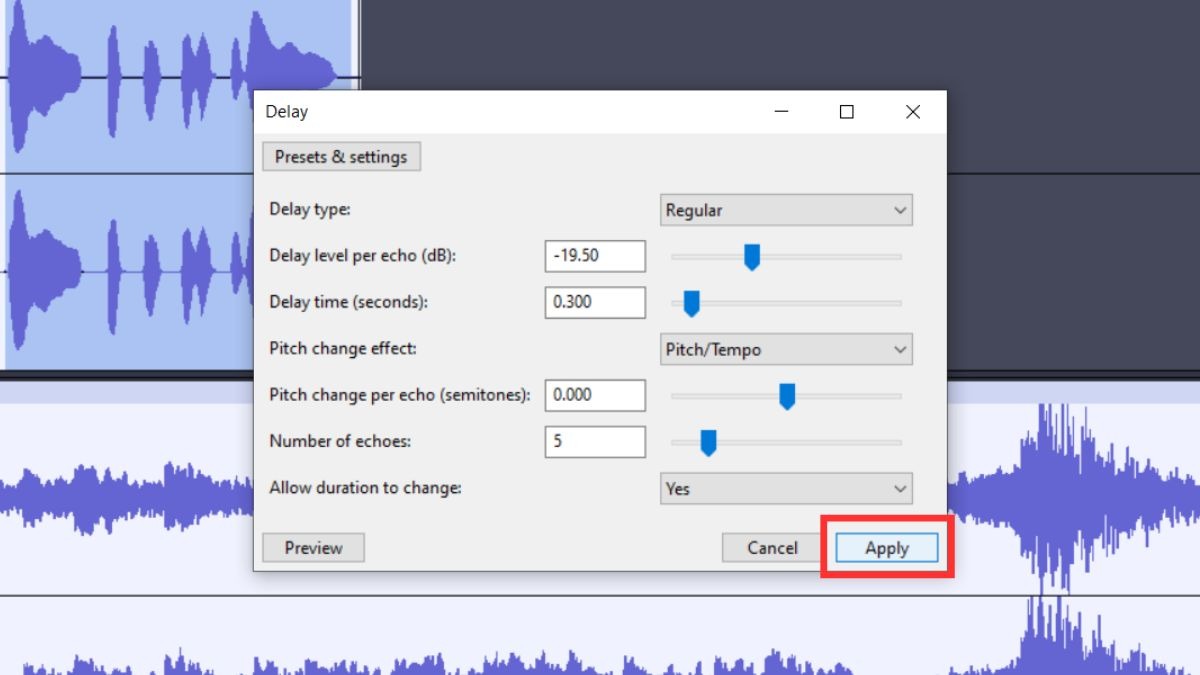The height and width of the screenshot is (675, 1200).
Task: Click the Delay level per echo field
Action: point(595,256)
